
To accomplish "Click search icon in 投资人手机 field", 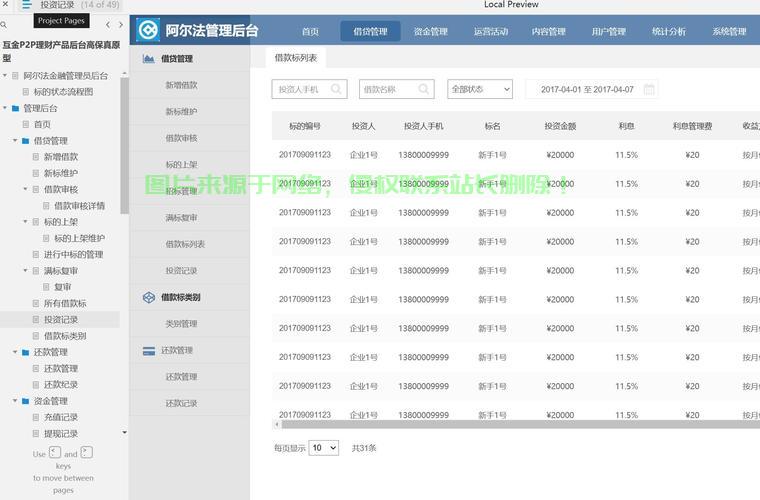I will [336, 89].
